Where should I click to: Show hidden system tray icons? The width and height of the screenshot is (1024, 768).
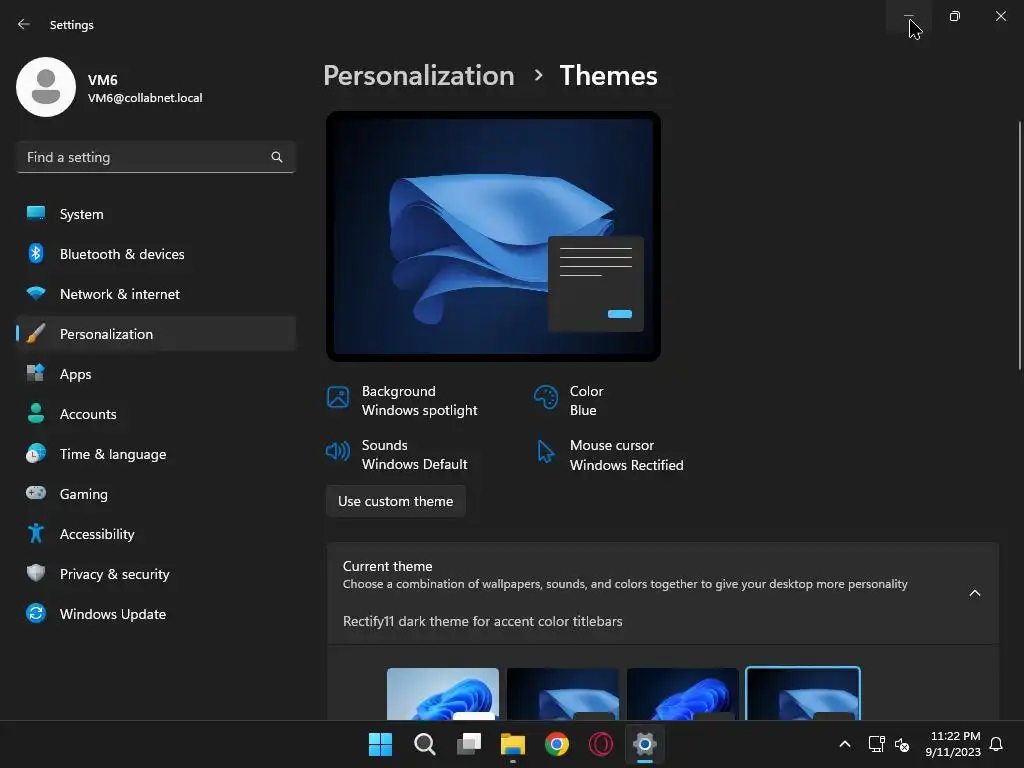click(x=844, y=744)
